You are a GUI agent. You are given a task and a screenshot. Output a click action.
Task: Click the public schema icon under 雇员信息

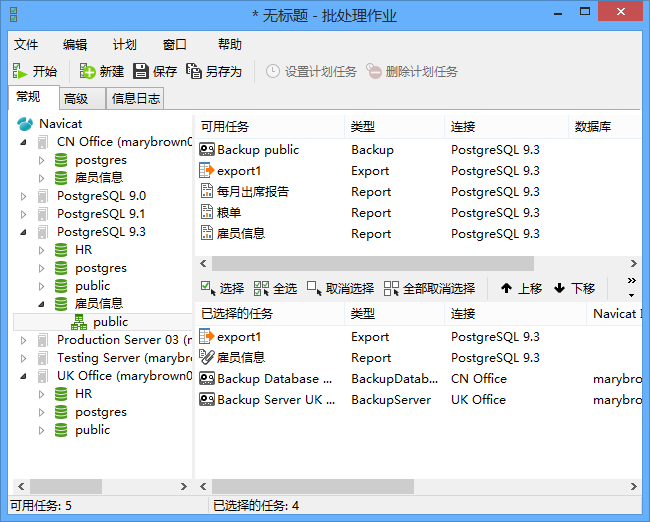79,322
